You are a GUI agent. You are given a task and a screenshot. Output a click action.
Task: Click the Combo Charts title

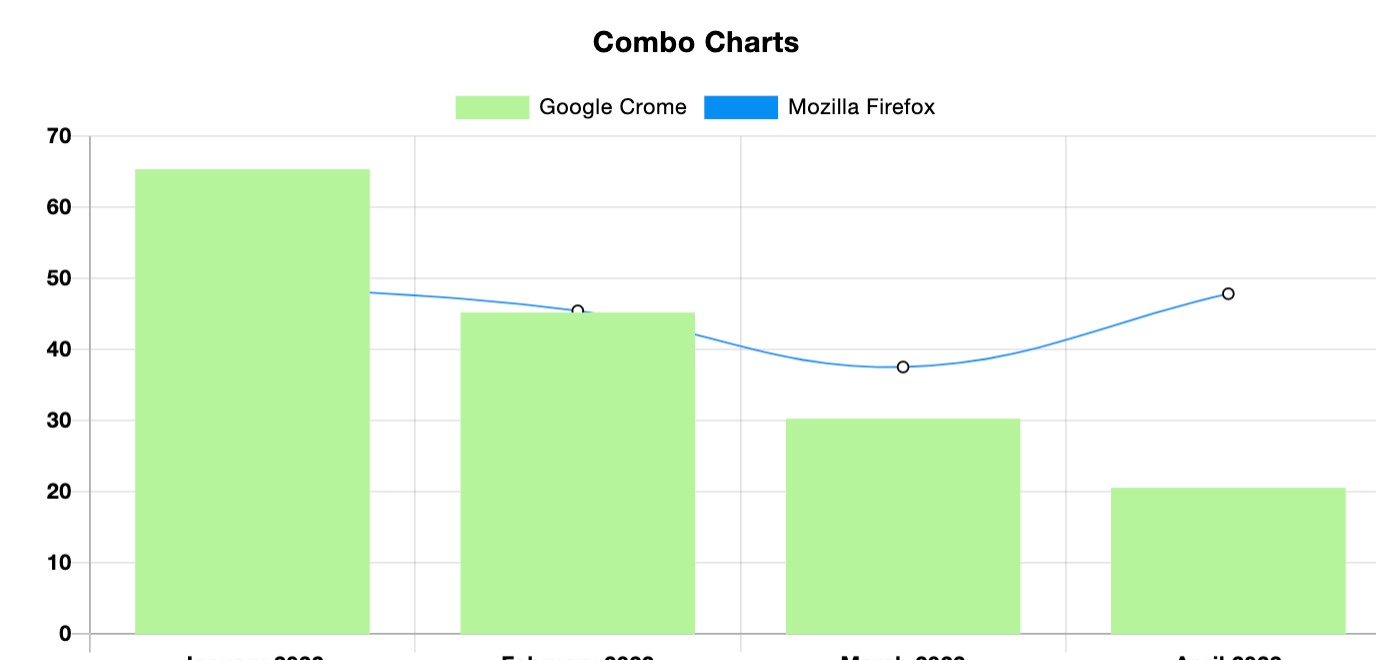695,42
